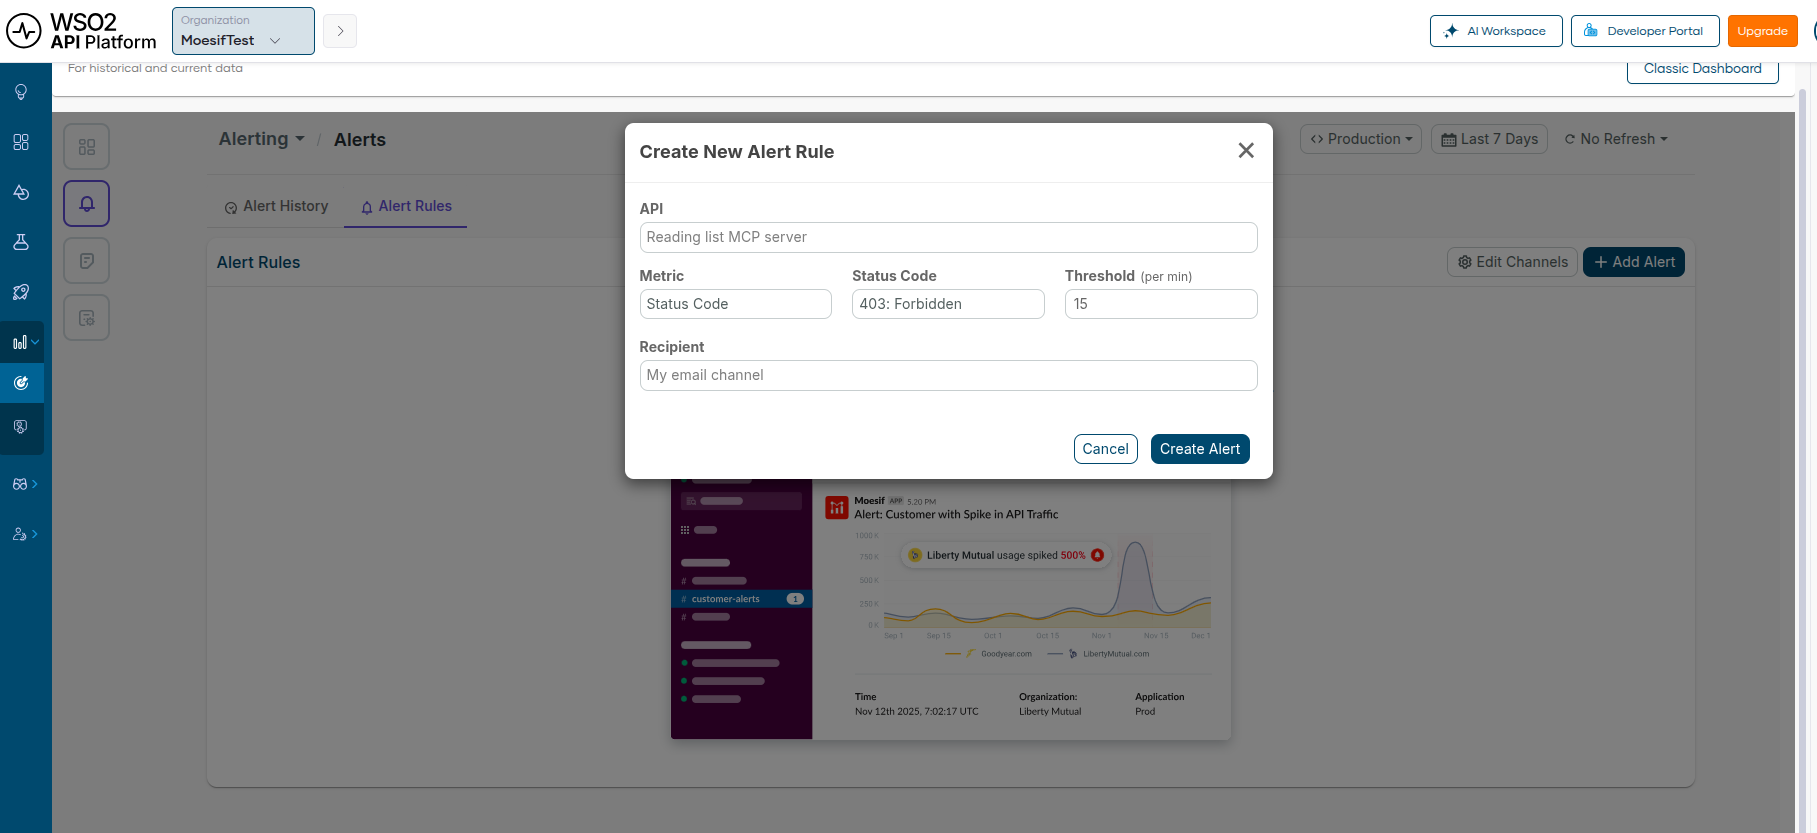This screenshot has height=833, width=1817.
Task: Click the shapes icon in blue sidebar
Action: [21, 192]
